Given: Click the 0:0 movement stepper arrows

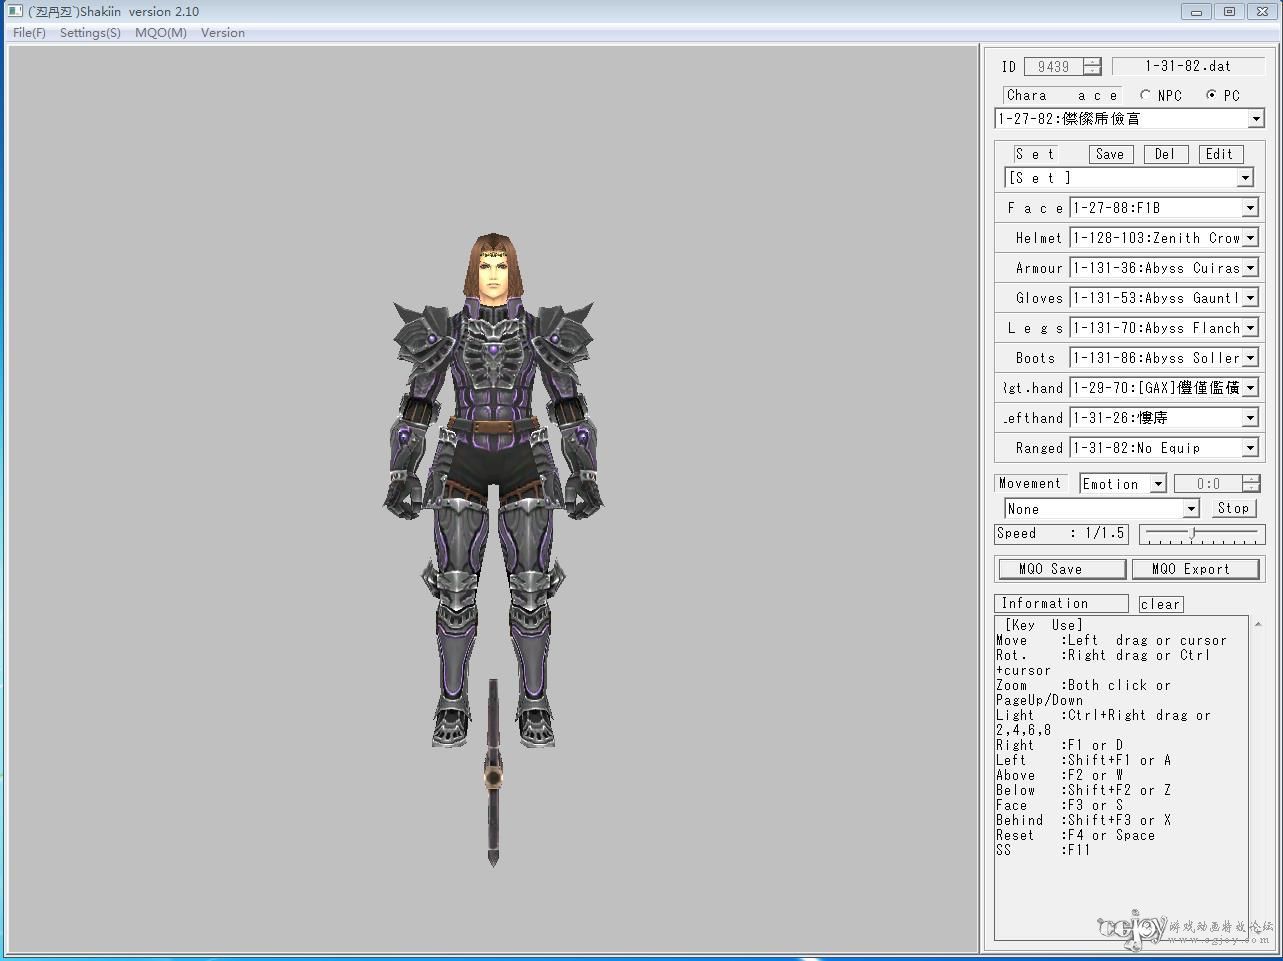Looking at the screenshot, I should pyautogui.click(x=1251, y=484).
